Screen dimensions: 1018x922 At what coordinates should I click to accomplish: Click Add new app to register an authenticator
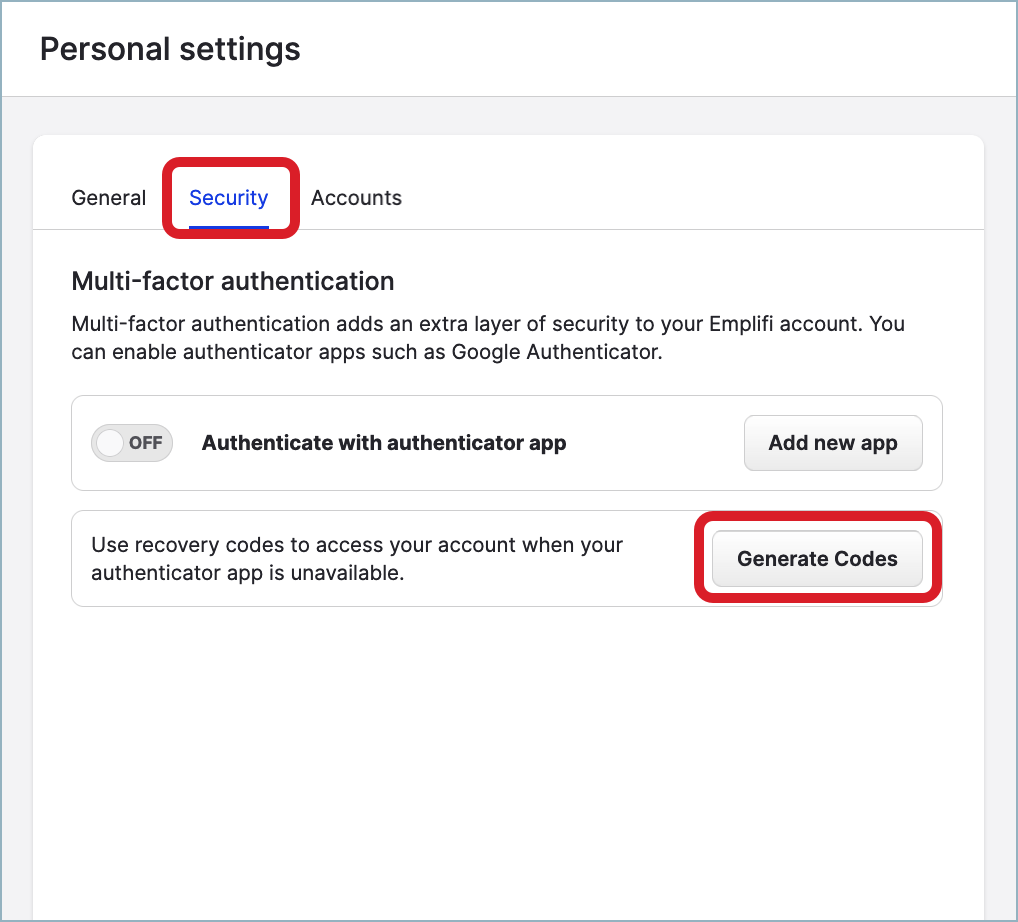832,442
